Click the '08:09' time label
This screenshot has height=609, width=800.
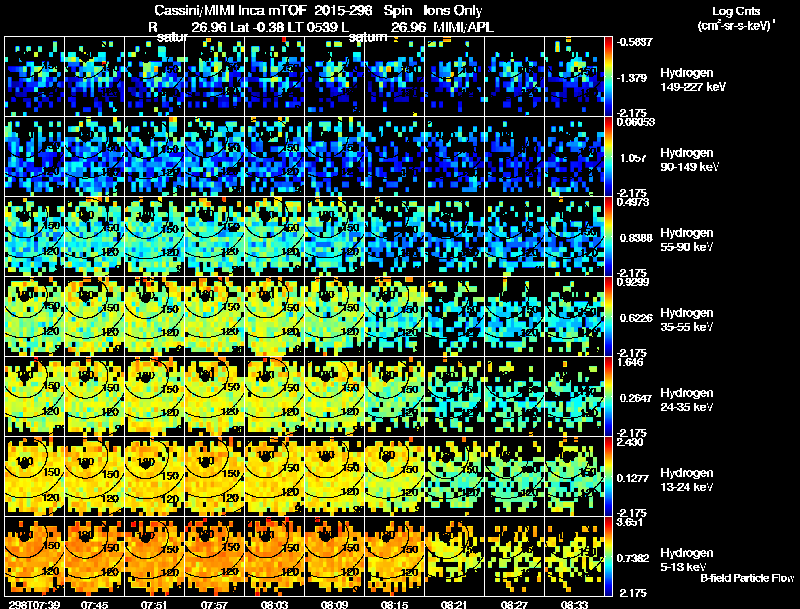(334, 604)
